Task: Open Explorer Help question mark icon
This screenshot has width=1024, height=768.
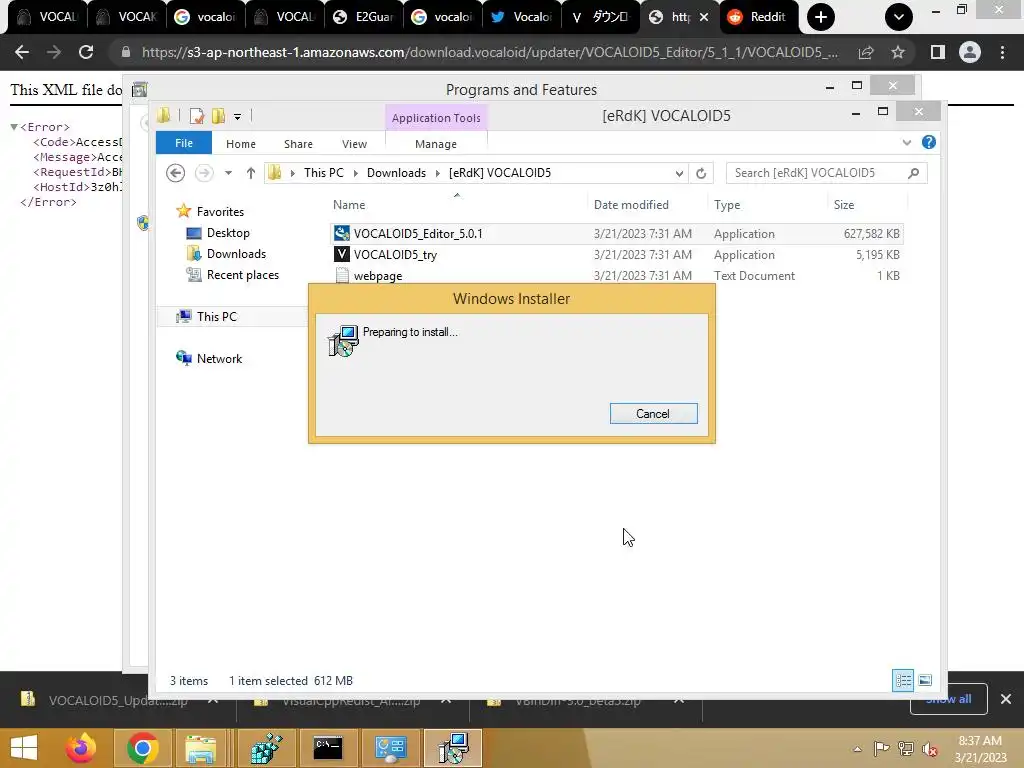Action: point(929,142)
